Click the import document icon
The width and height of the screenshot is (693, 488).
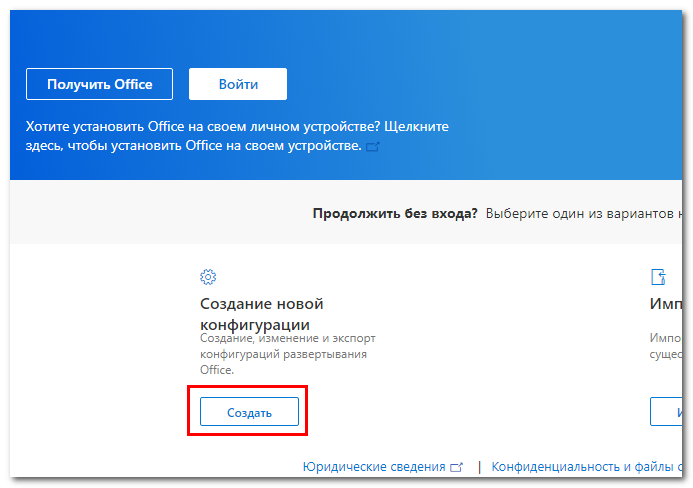click(x=658, y=277)
